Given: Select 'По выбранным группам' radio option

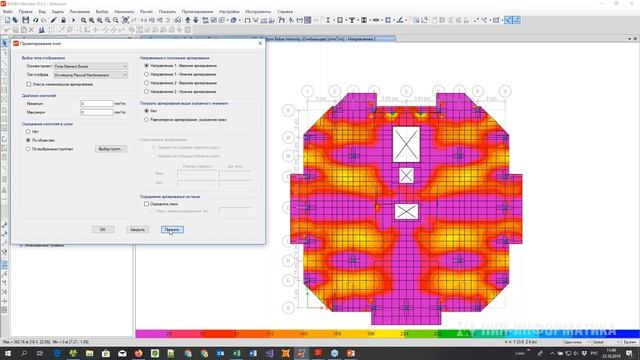Looking at the screenshot, I should pos(28,149).
